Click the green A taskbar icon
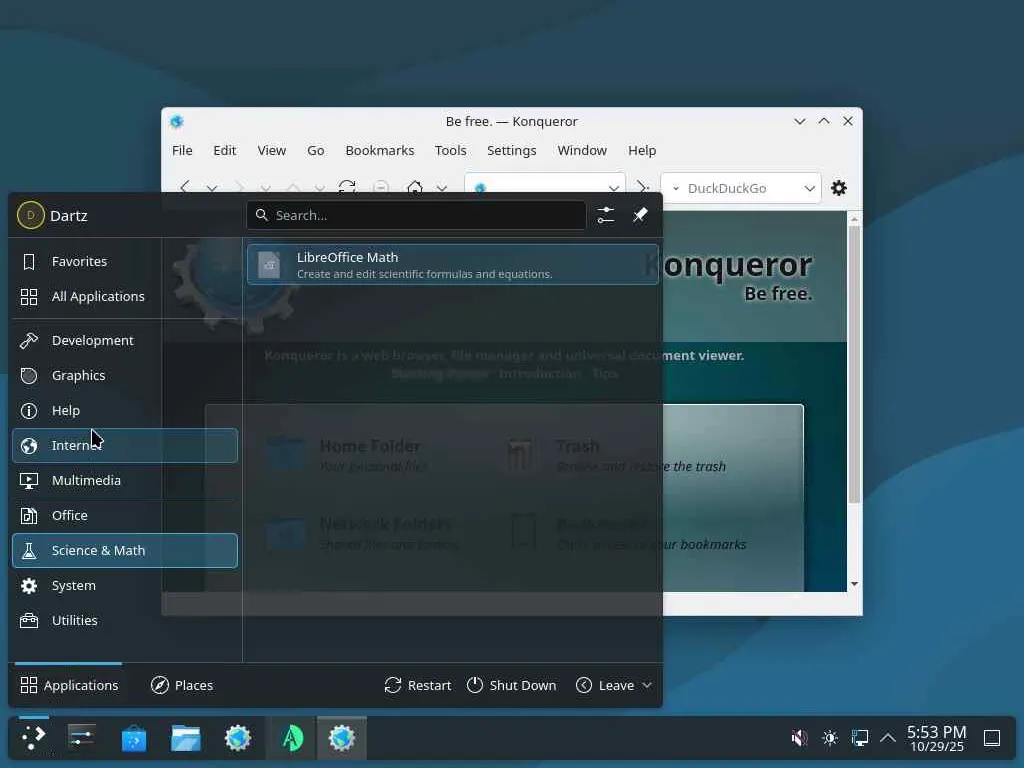 (292, 738)
